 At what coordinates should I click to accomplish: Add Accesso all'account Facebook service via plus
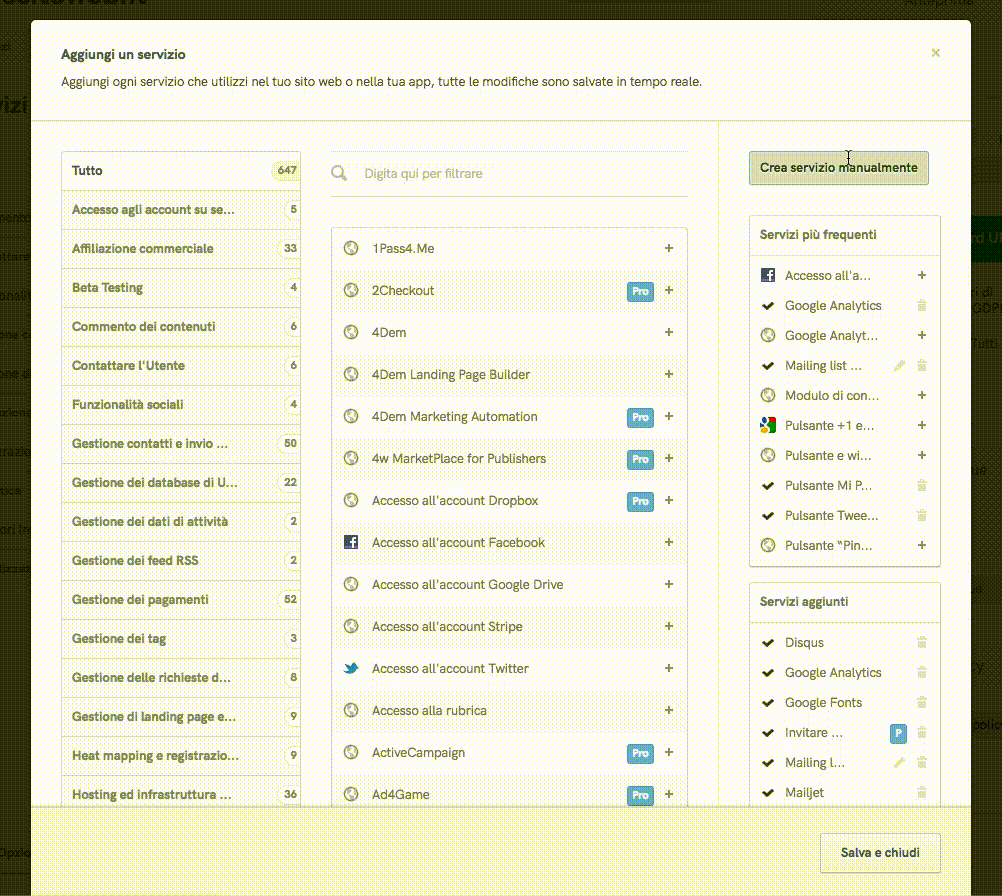point(669,543)
